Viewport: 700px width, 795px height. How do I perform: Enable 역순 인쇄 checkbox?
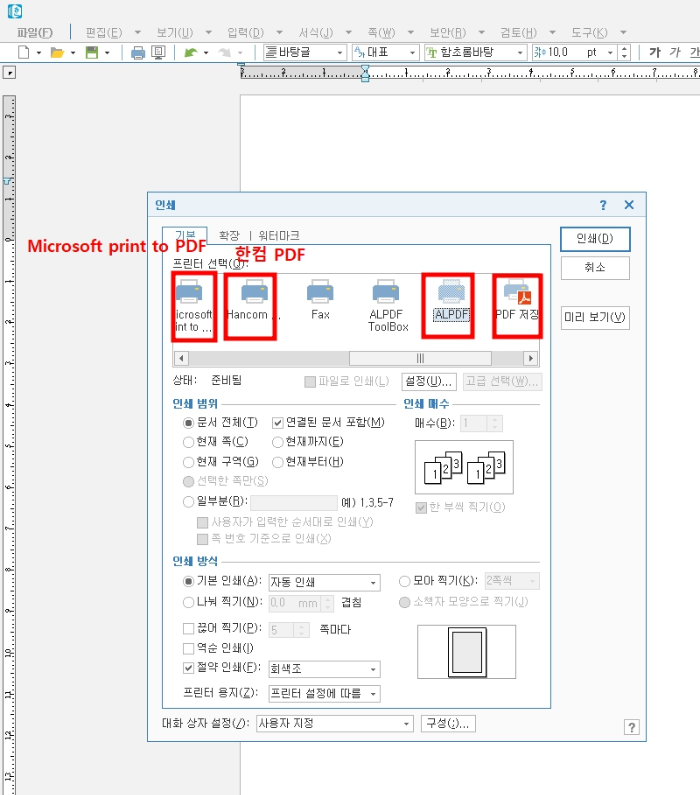pyautogui.click(x=188, y=648)
